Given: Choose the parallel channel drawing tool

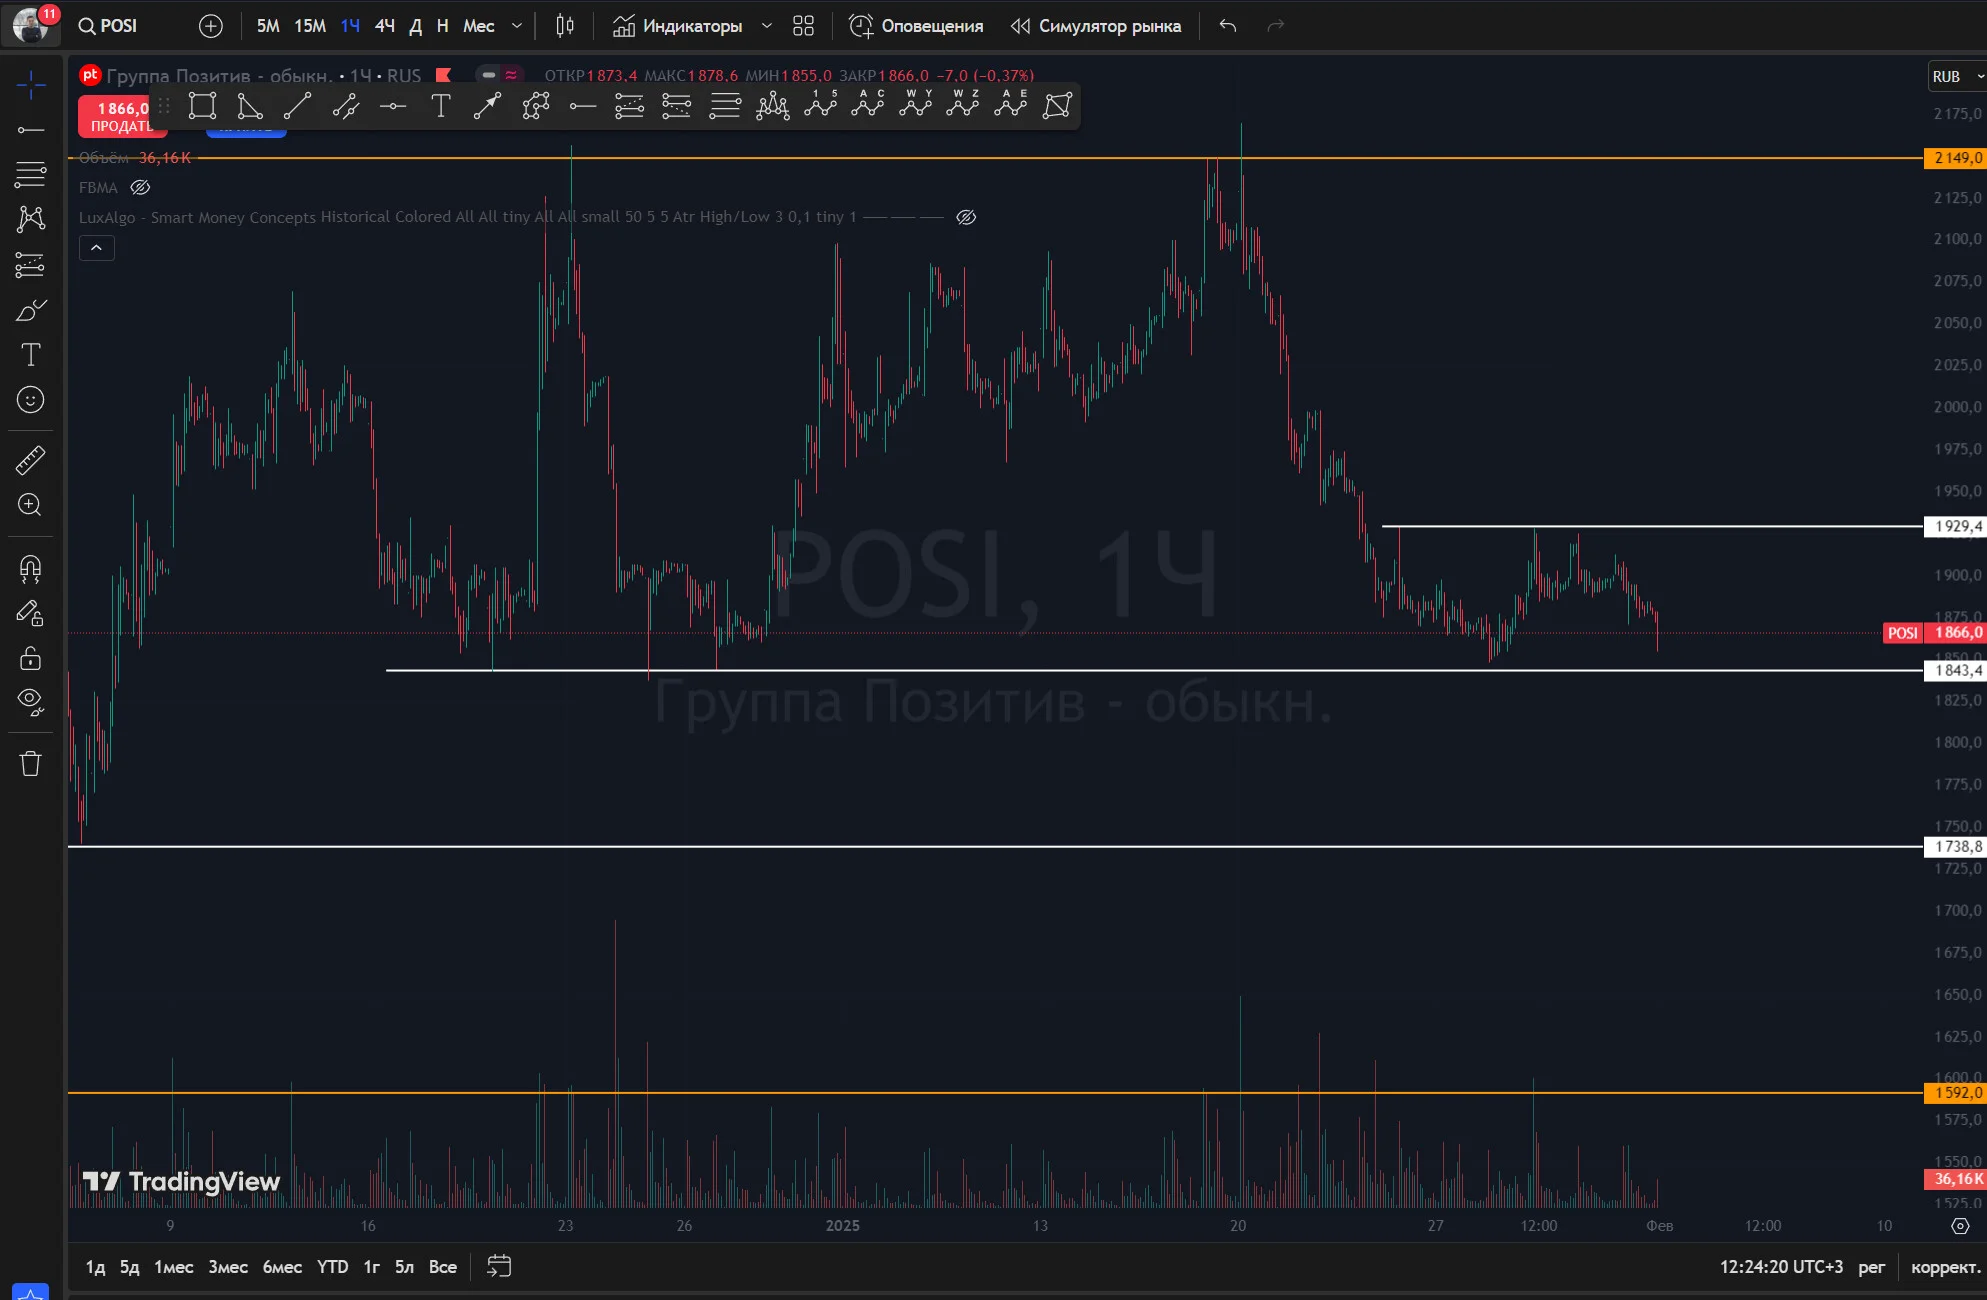Looking at the screenshot, I should (345, 106).
